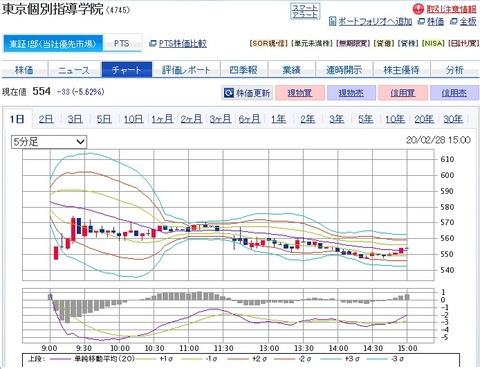Viewport: 480px width, 369px height.
Task: Open the 適時開示 tab
Action: (x=344, y=70)
